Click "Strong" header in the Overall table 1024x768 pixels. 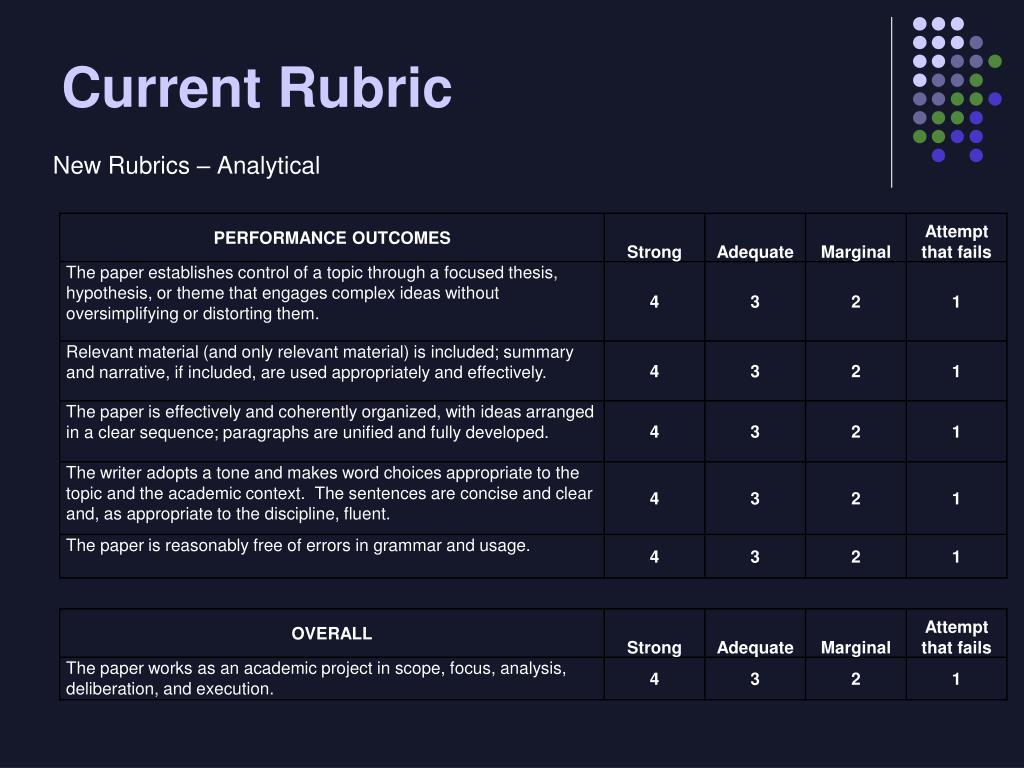click(654, 648)
